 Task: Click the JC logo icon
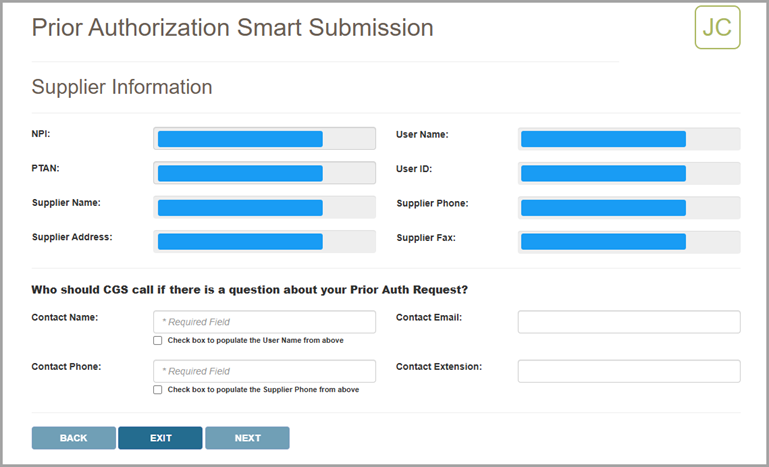(717, 27)
